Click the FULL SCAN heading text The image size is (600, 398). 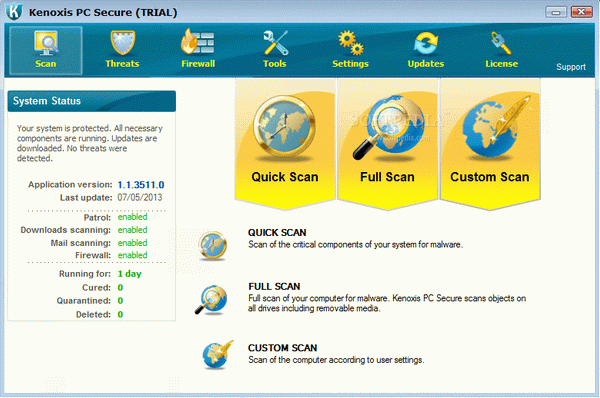click(274, 287)
